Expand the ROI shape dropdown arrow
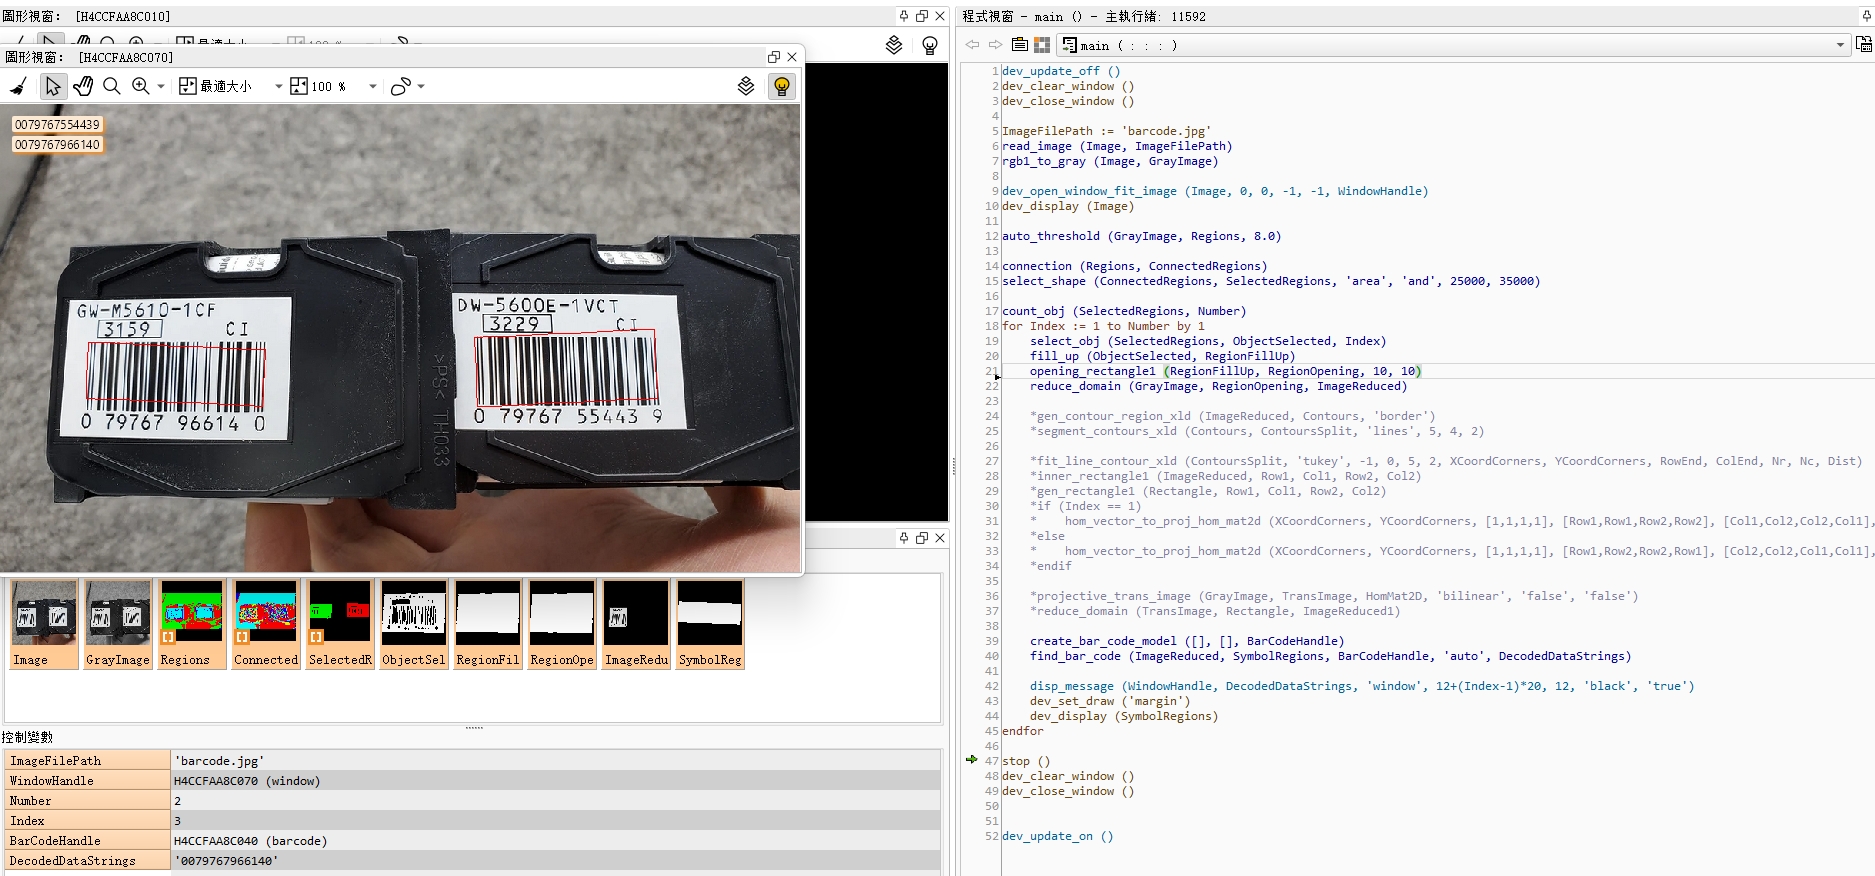The image size is (1875, 876). tap(421, 87)
